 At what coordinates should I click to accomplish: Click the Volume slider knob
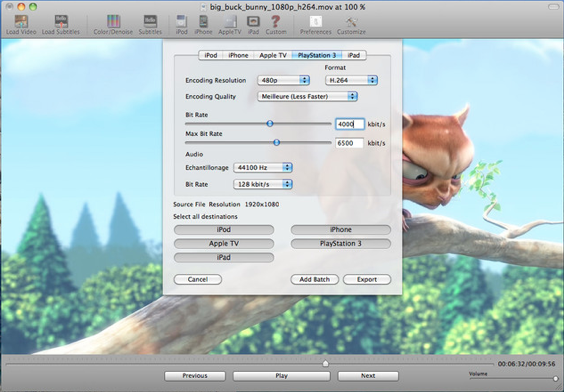(556, 379)
